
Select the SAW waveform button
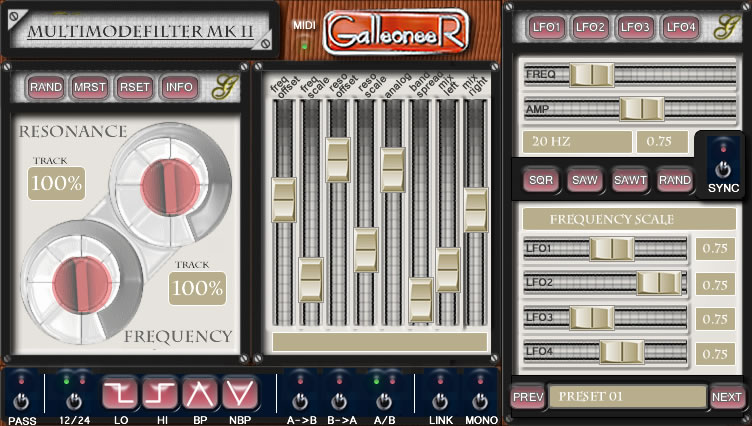pyautogui.click(x=585, y=180)
